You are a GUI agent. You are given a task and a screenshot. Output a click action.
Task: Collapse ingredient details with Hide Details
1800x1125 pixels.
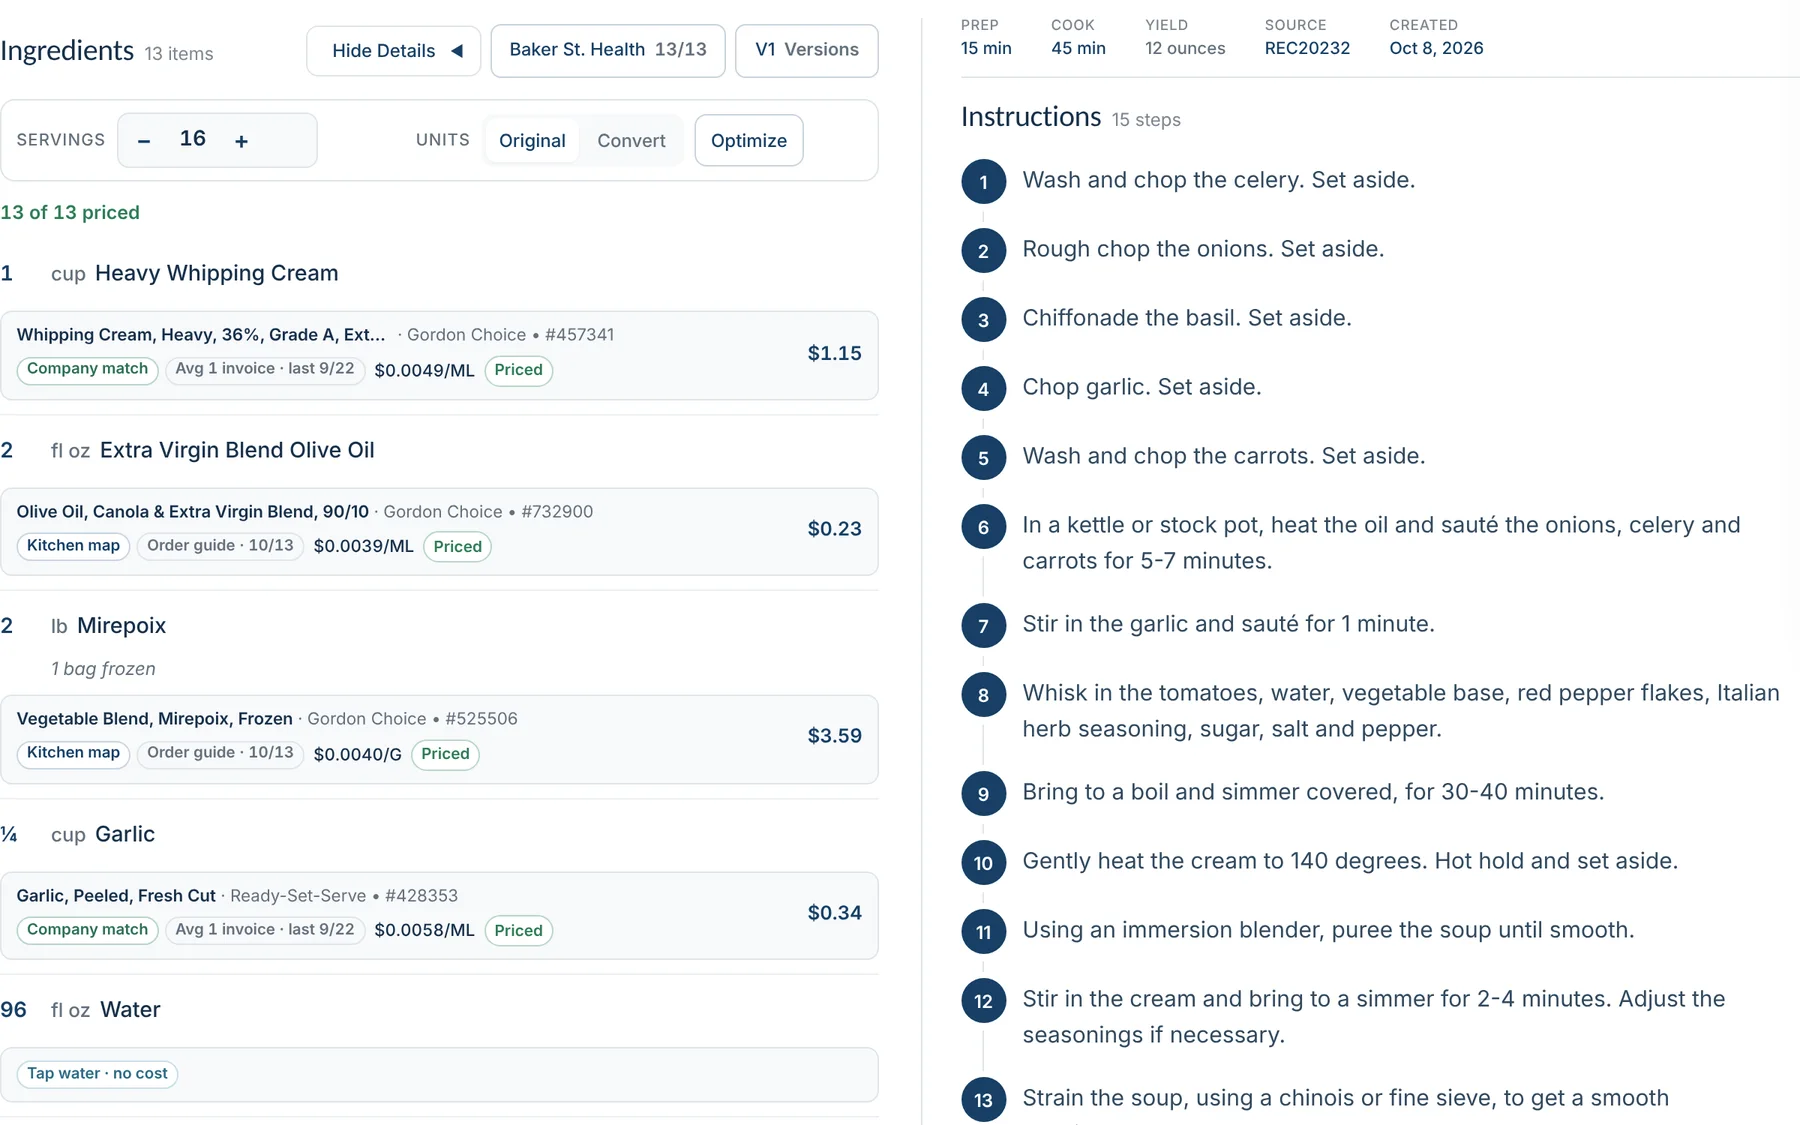pyautogui.click(x=393, y=51)
